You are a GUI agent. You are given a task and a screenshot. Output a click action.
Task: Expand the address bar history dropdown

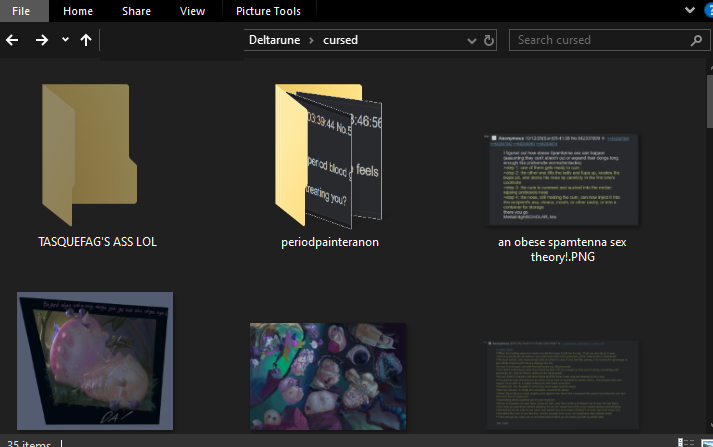tap(472, 40)
